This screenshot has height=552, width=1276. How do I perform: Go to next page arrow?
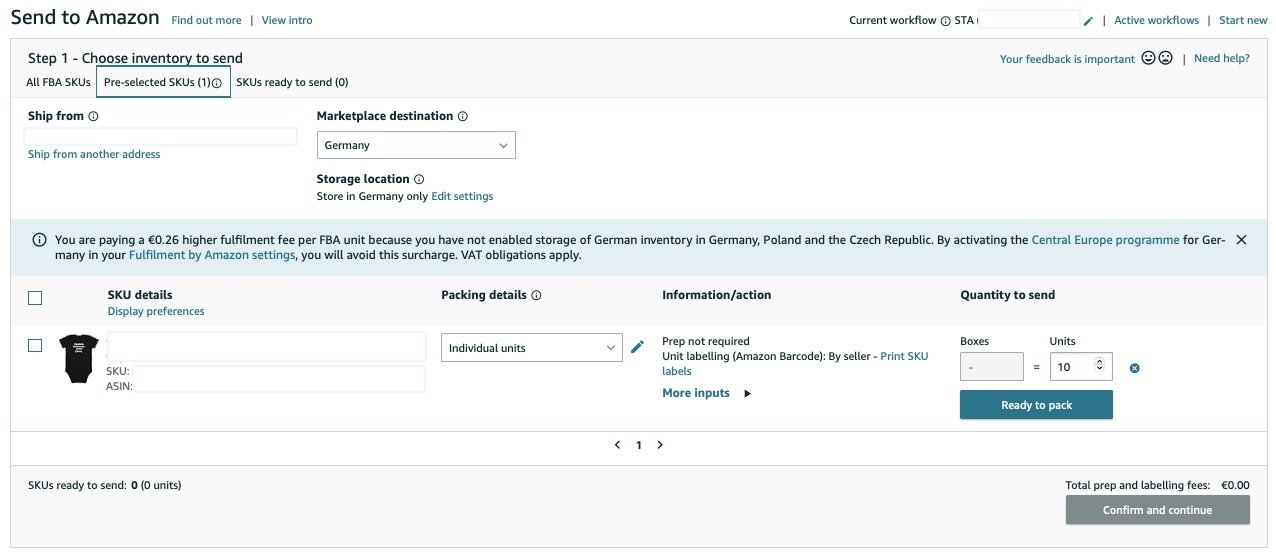[660, 445]
